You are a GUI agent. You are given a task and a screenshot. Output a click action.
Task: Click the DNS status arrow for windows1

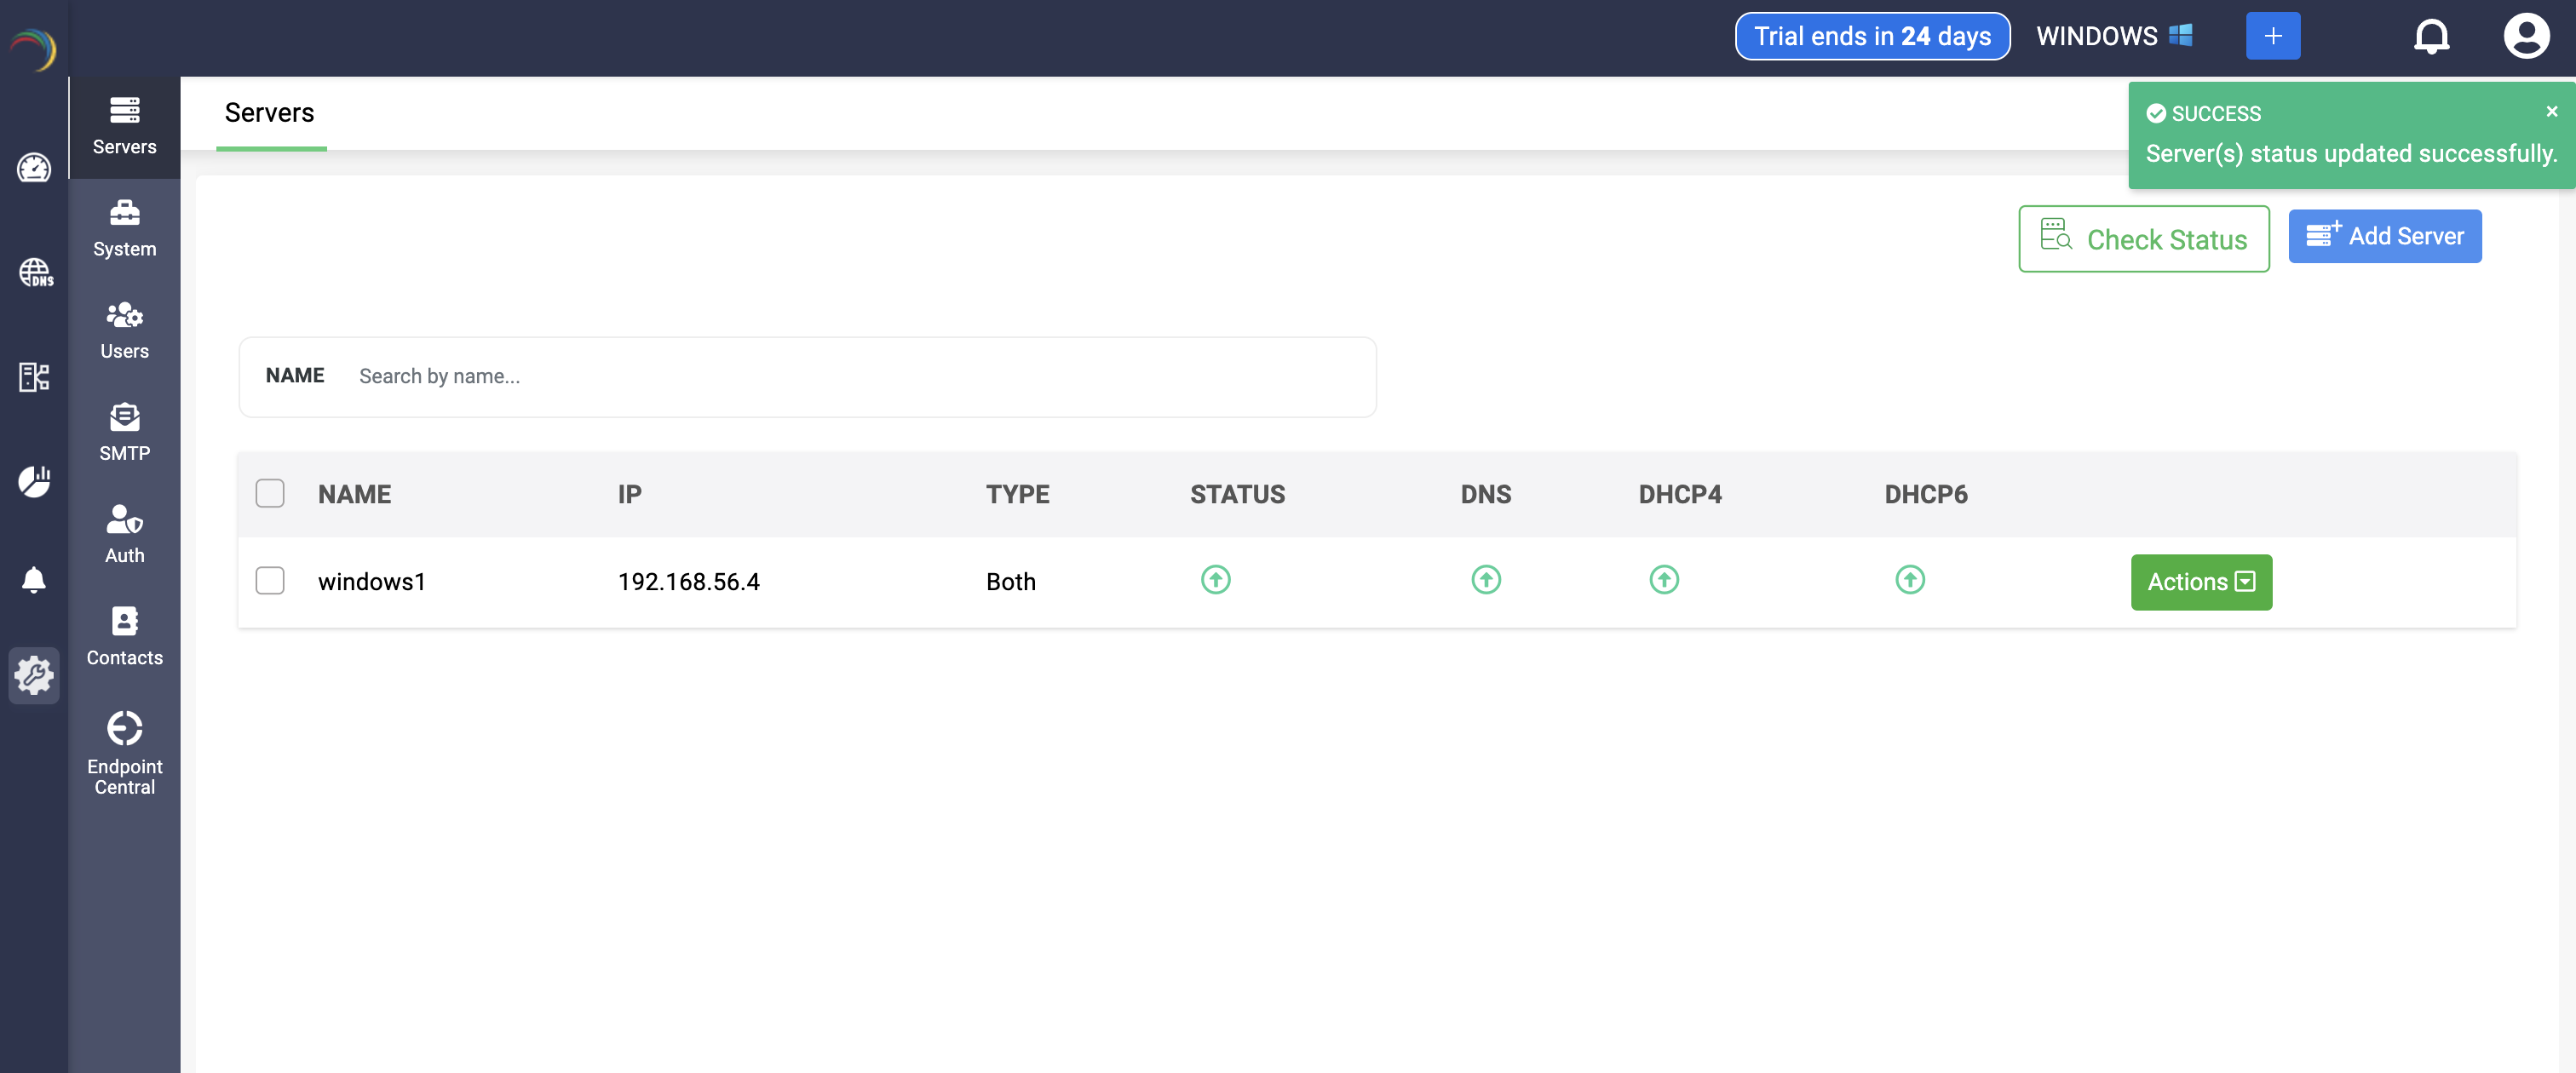click(x=1485, y=580)
